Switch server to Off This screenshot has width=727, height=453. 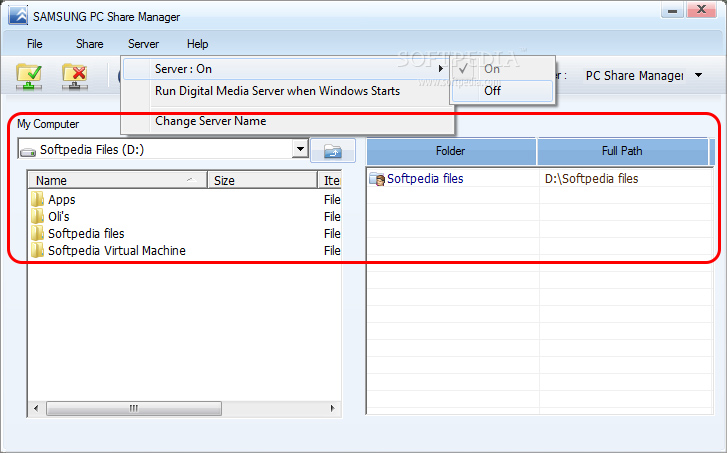click(492, 90)
